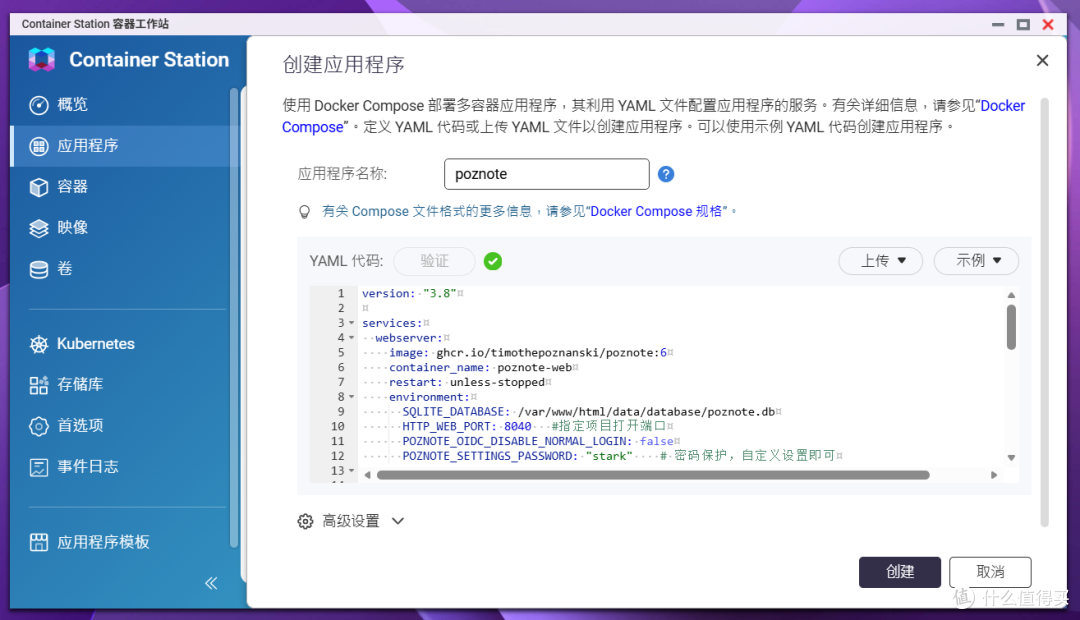Click the POZNOTE_OIDC_DISABLE_NORMAL_LOGIN line
1080x620 pixels.
coord(538,442)
